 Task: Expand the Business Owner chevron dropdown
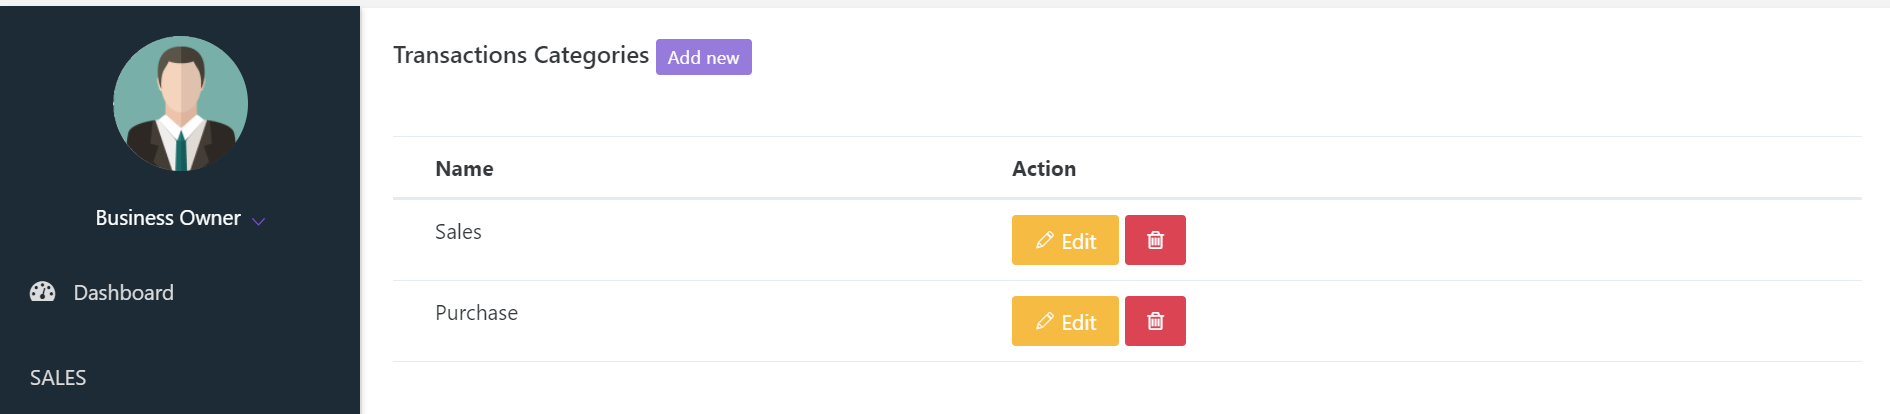tap(259, 221)
